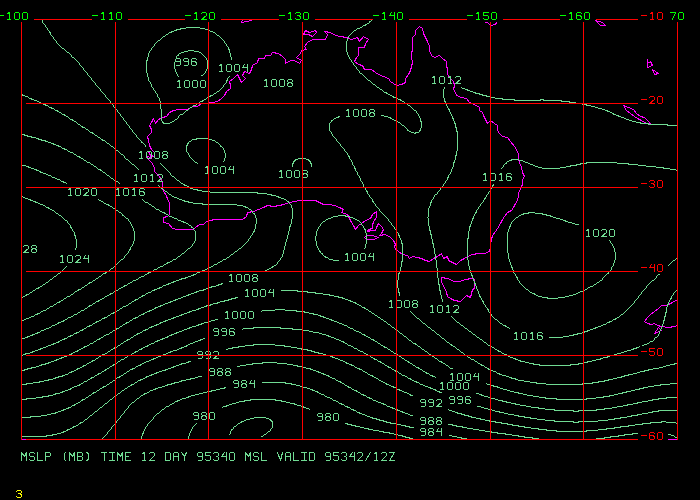Click the -160 longitude label
Screen dimensions: 700x500
[x=577, y=17]
